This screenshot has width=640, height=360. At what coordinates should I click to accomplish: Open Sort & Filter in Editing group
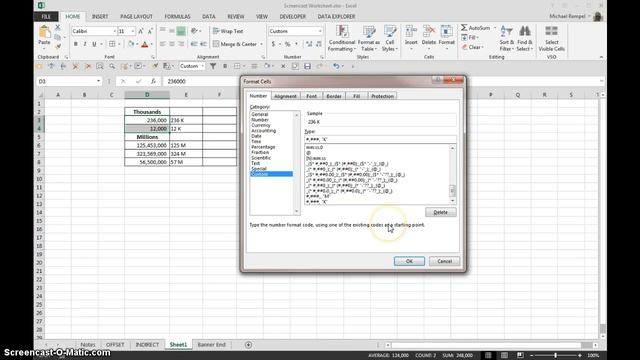pyautogui.click(x=507, y=38)
